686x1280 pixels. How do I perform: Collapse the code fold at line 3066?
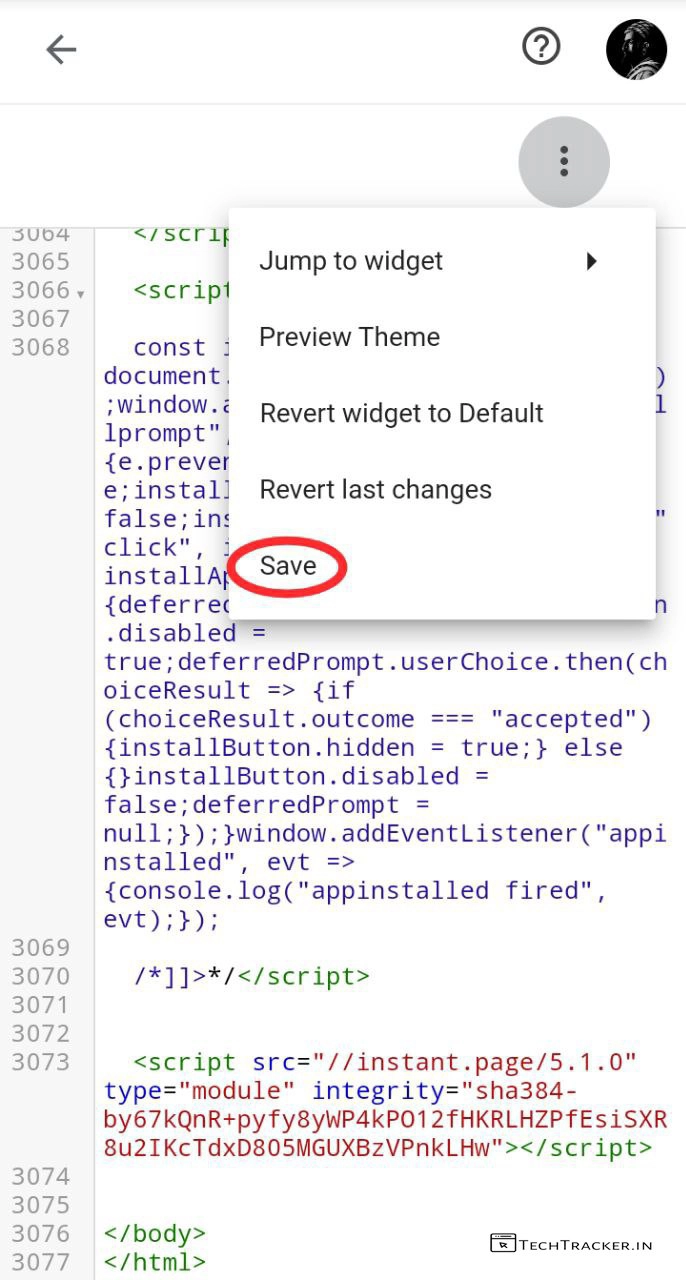coord(80,294)
